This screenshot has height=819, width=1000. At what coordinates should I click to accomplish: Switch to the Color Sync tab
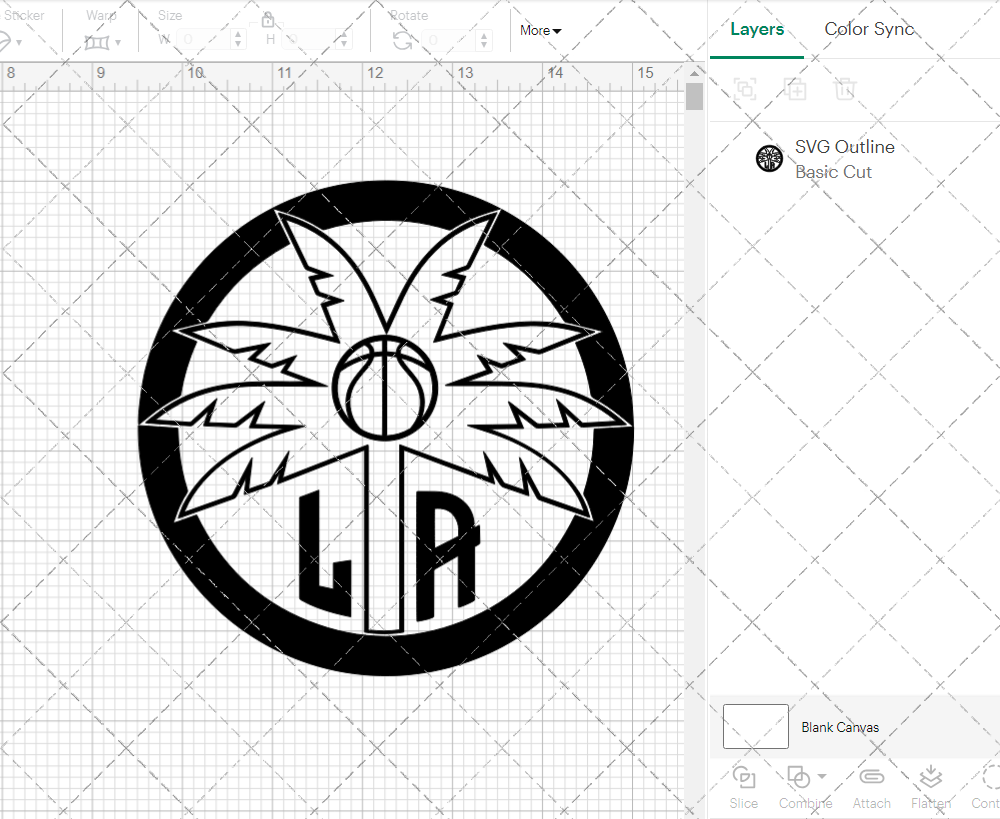coord(869,29)
